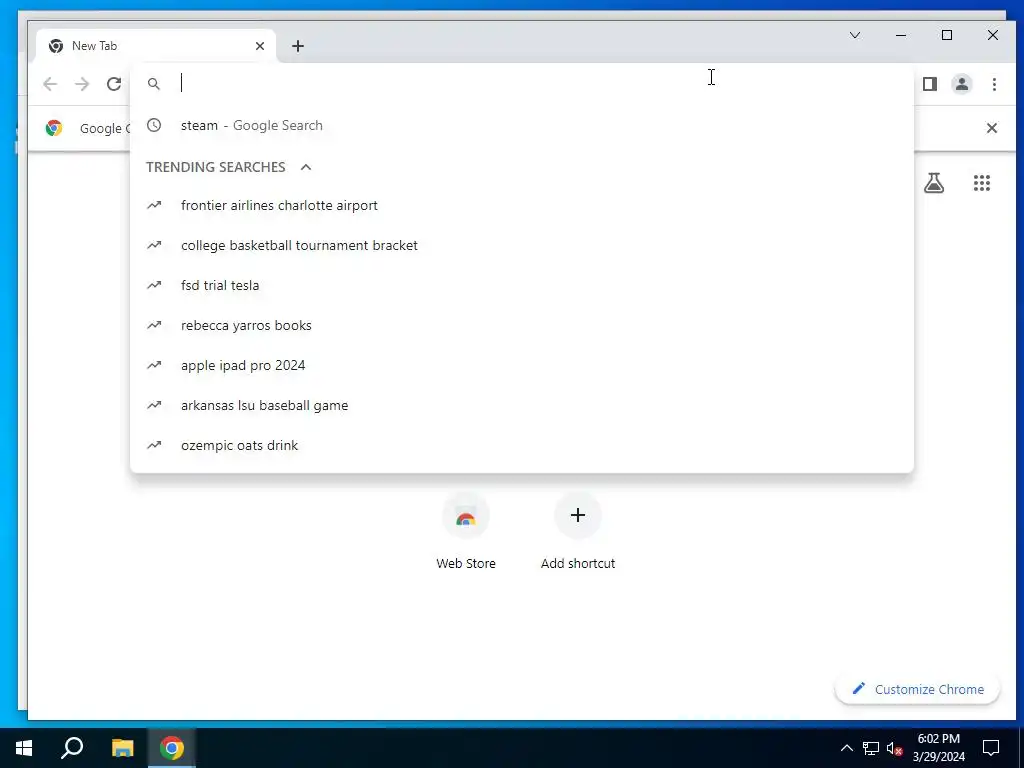Open the Search Labs flask icon

[x=934, y=183]
